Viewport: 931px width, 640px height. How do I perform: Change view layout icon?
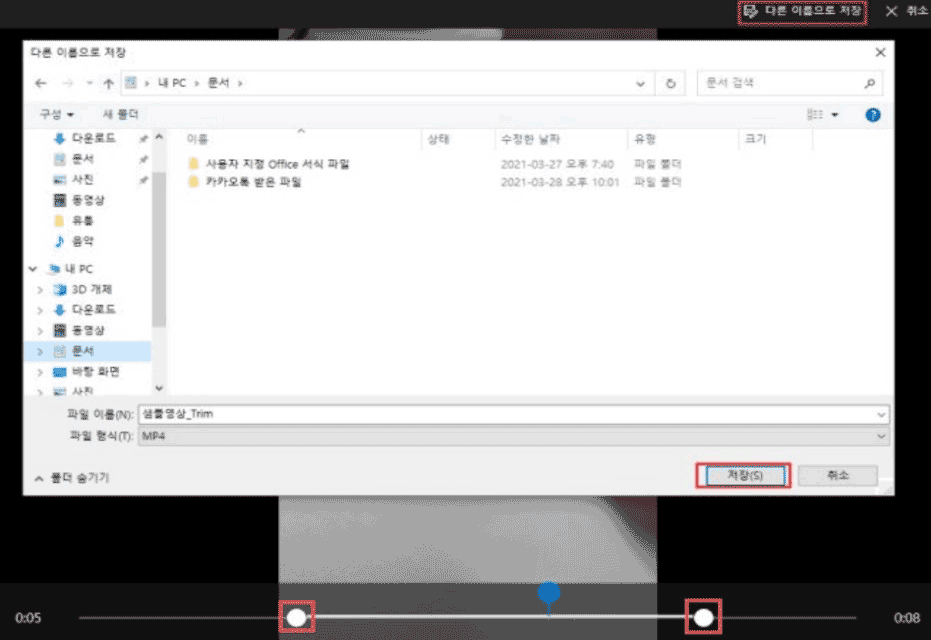(x=815, y=115)
